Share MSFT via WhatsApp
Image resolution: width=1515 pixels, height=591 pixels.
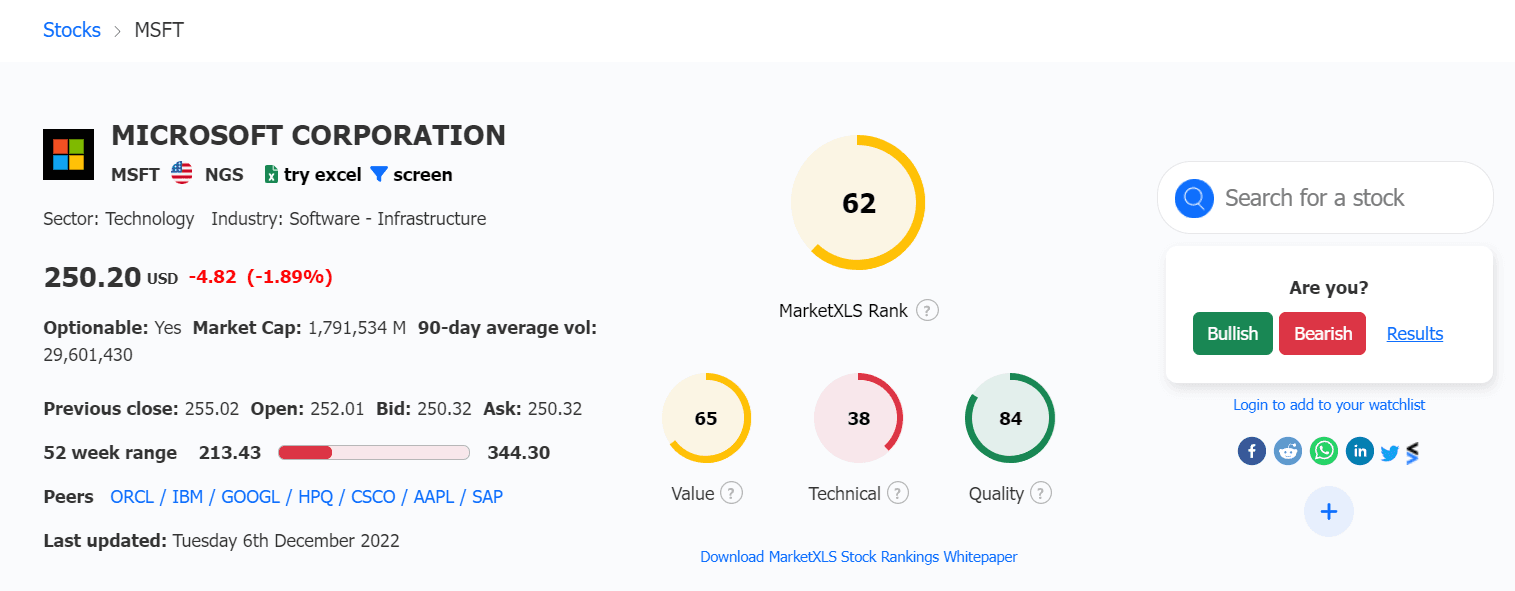(x=1323, y=451)
